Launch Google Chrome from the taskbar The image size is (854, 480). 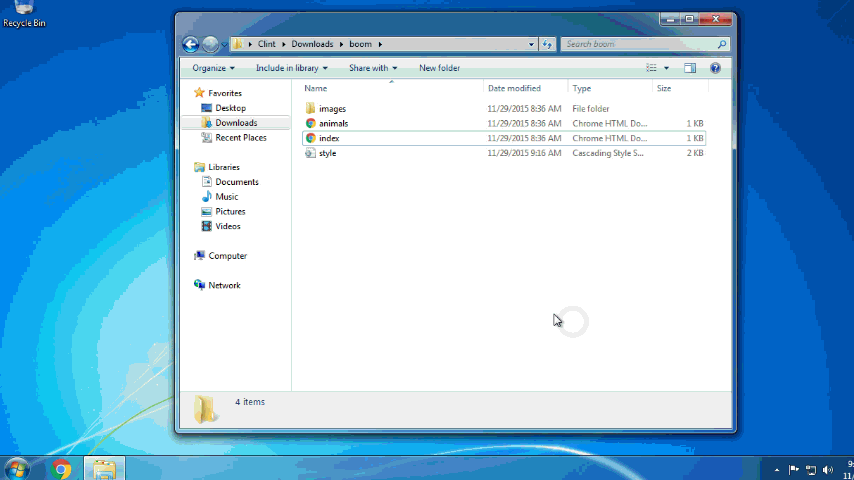point(61,469)
